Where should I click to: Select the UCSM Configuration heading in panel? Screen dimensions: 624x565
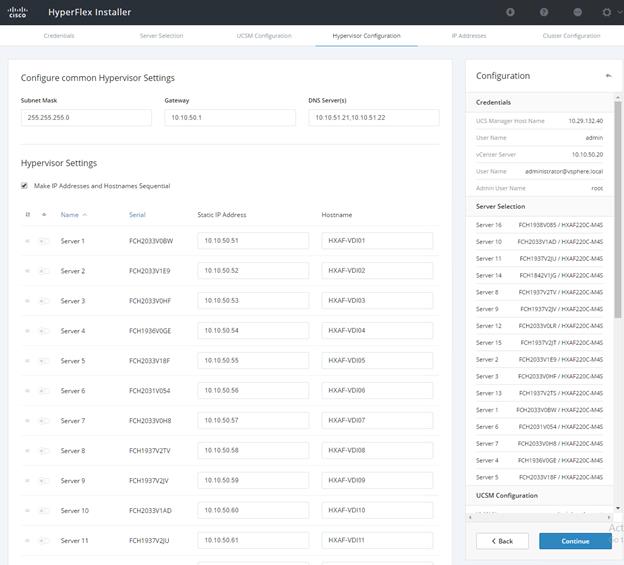507,495
